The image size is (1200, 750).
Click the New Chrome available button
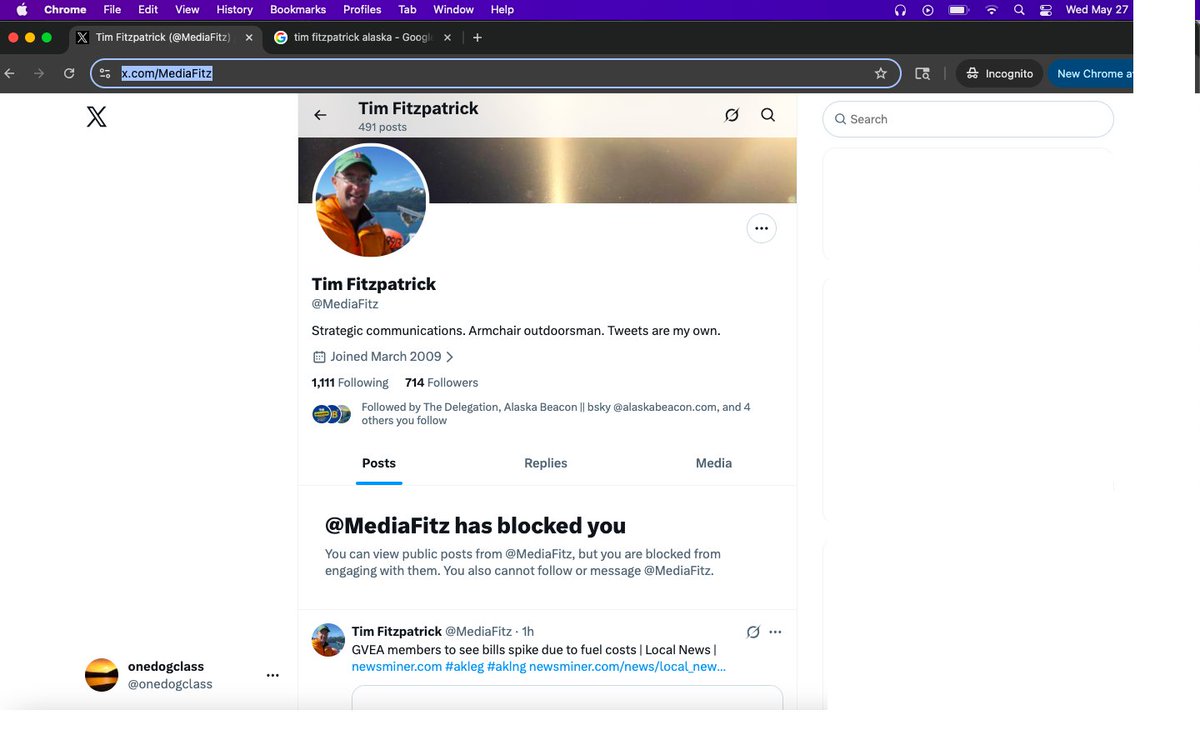[1091, 73]
